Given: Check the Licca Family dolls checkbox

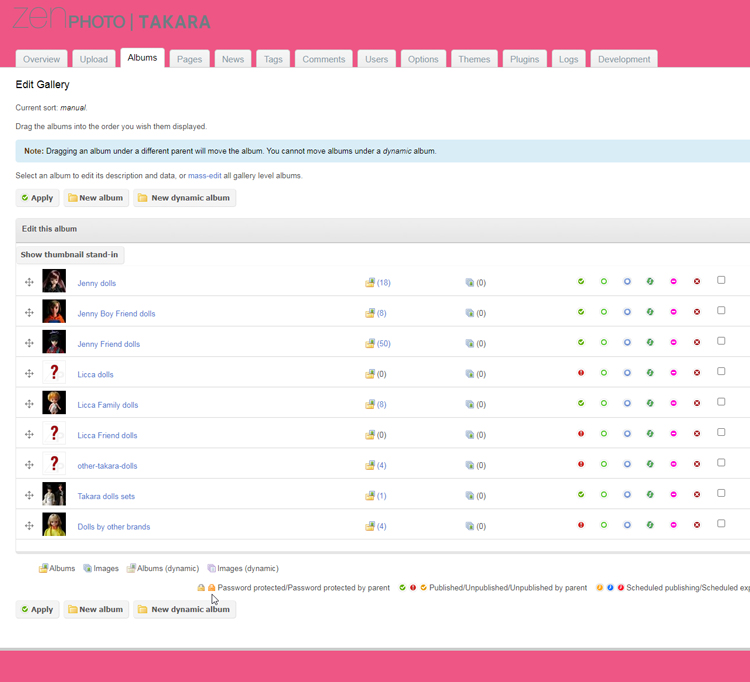Looking at the screenshot, I should tap(721, 402).
